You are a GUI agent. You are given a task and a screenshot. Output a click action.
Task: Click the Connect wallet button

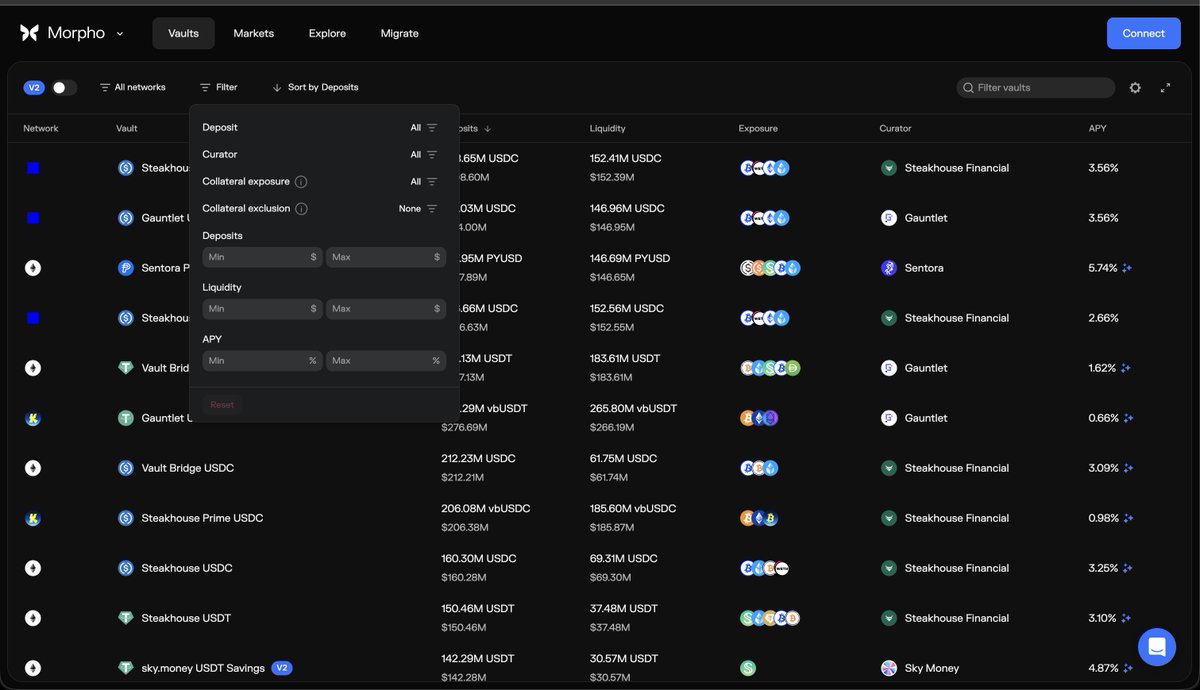1143,33
